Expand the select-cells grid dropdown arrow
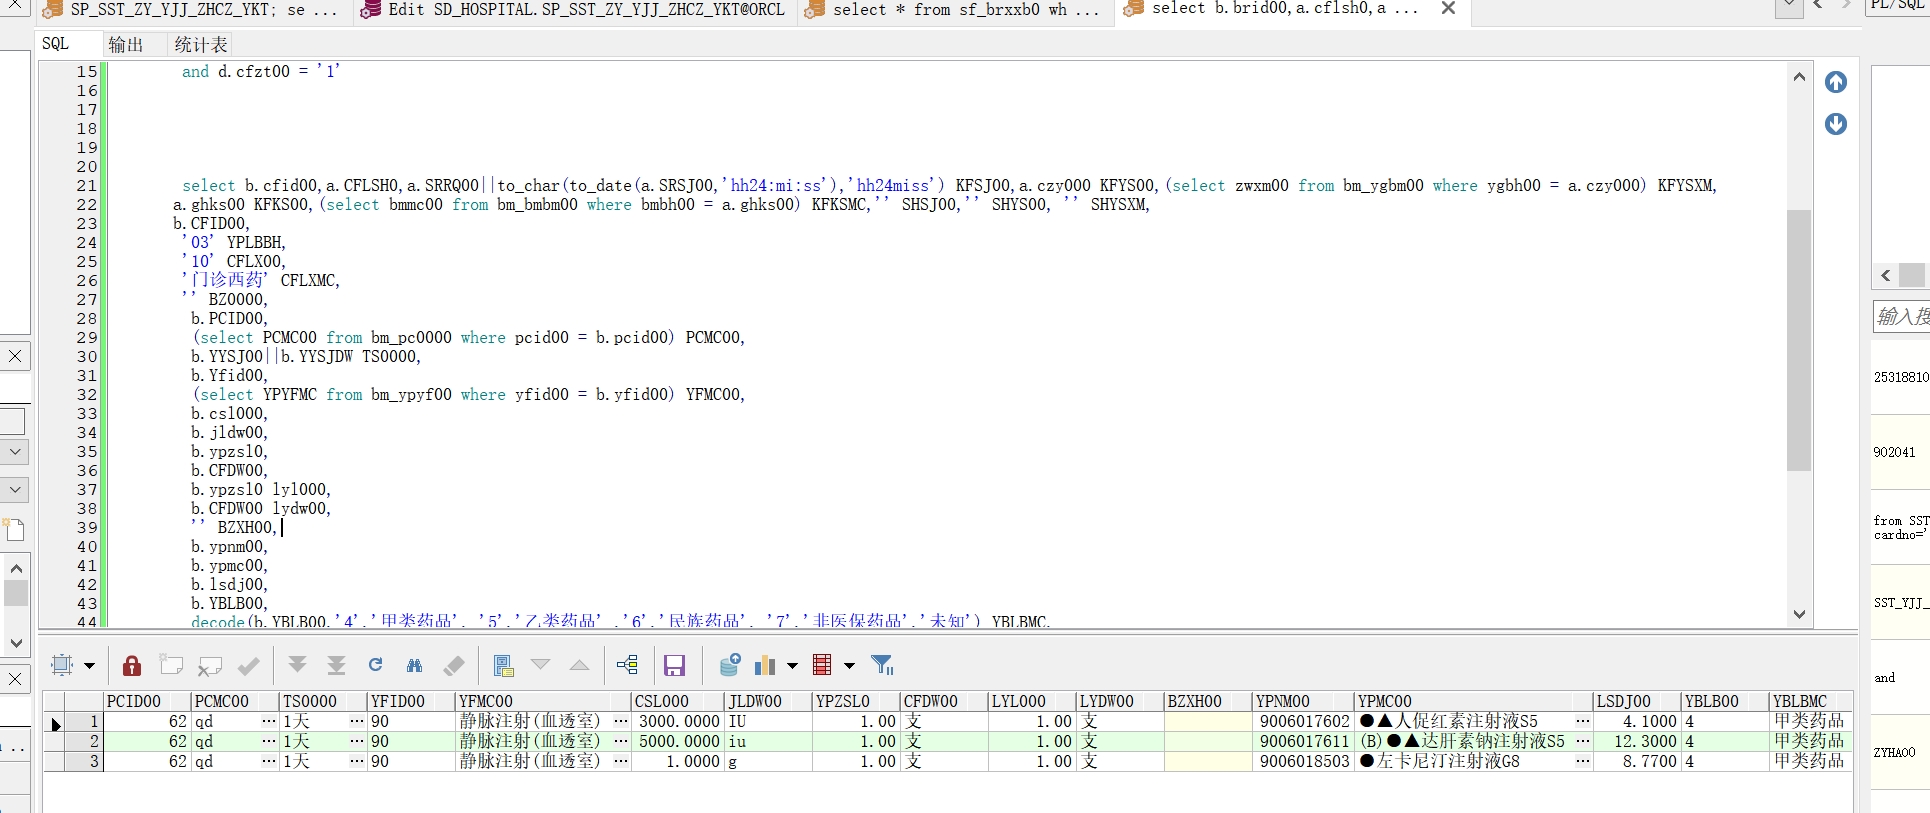This screenshot has width=1930, height=813. [x=89, y=666]
